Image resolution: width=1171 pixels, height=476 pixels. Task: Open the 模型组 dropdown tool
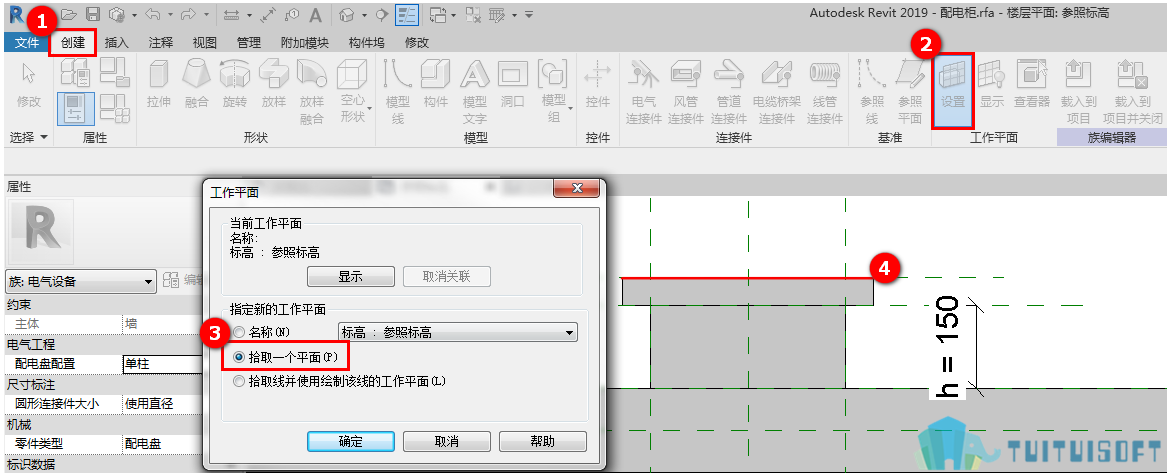pos(553,93)
